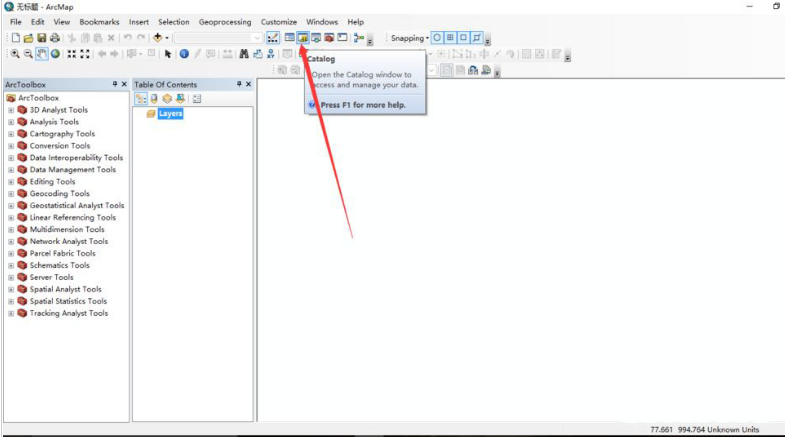Select the Zoom In tool
Image resolution: width=785 pixels, height=437 pixels.
point(16,54)
